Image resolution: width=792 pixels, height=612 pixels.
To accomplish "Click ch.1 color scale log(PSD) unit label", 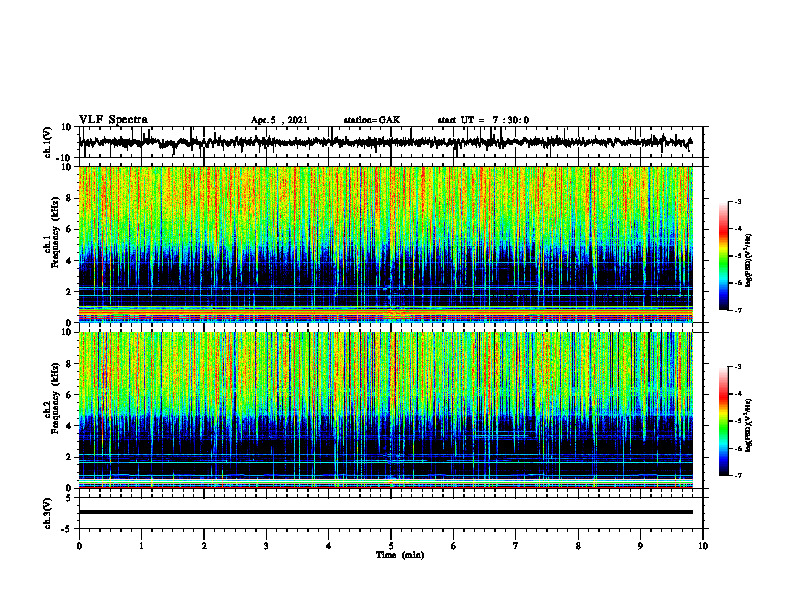I will coord(750,261).
